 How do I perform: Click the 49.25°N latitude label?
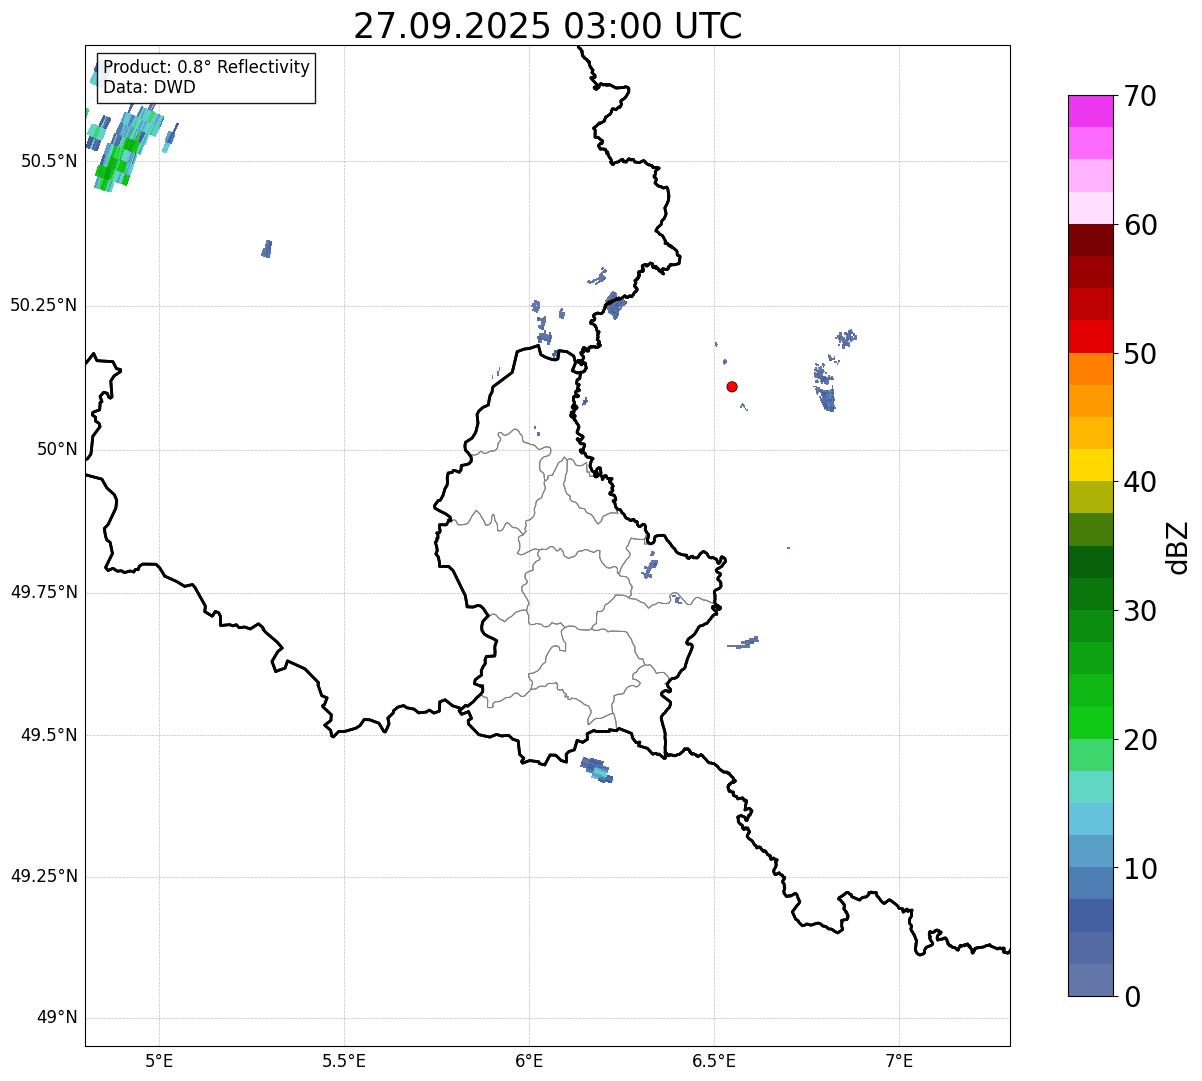44,876
